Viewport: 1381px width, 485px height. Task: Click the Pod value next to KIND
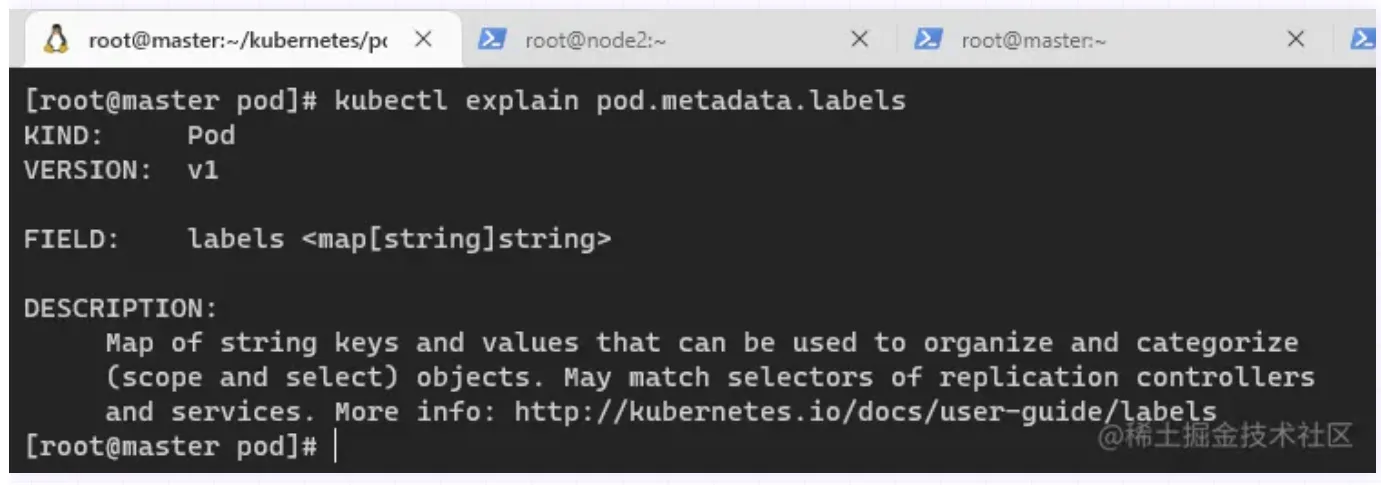coord(210,135)
